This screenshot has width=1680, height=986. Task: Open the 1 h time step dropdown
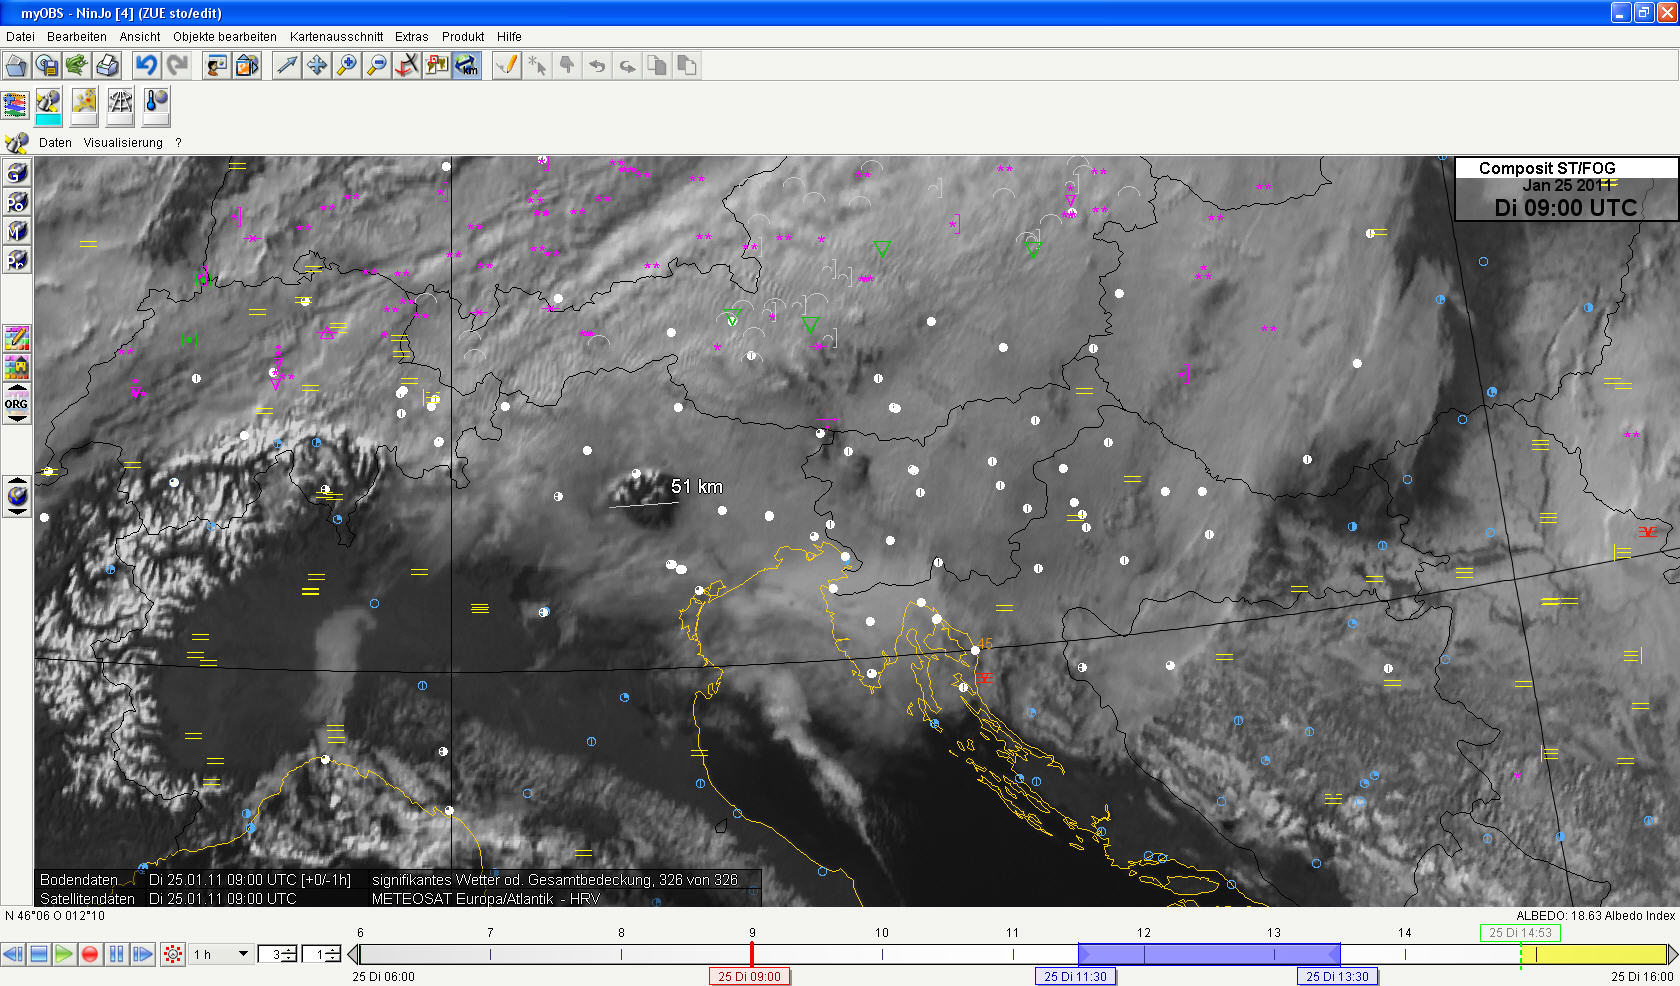click(x=221, y=954)
